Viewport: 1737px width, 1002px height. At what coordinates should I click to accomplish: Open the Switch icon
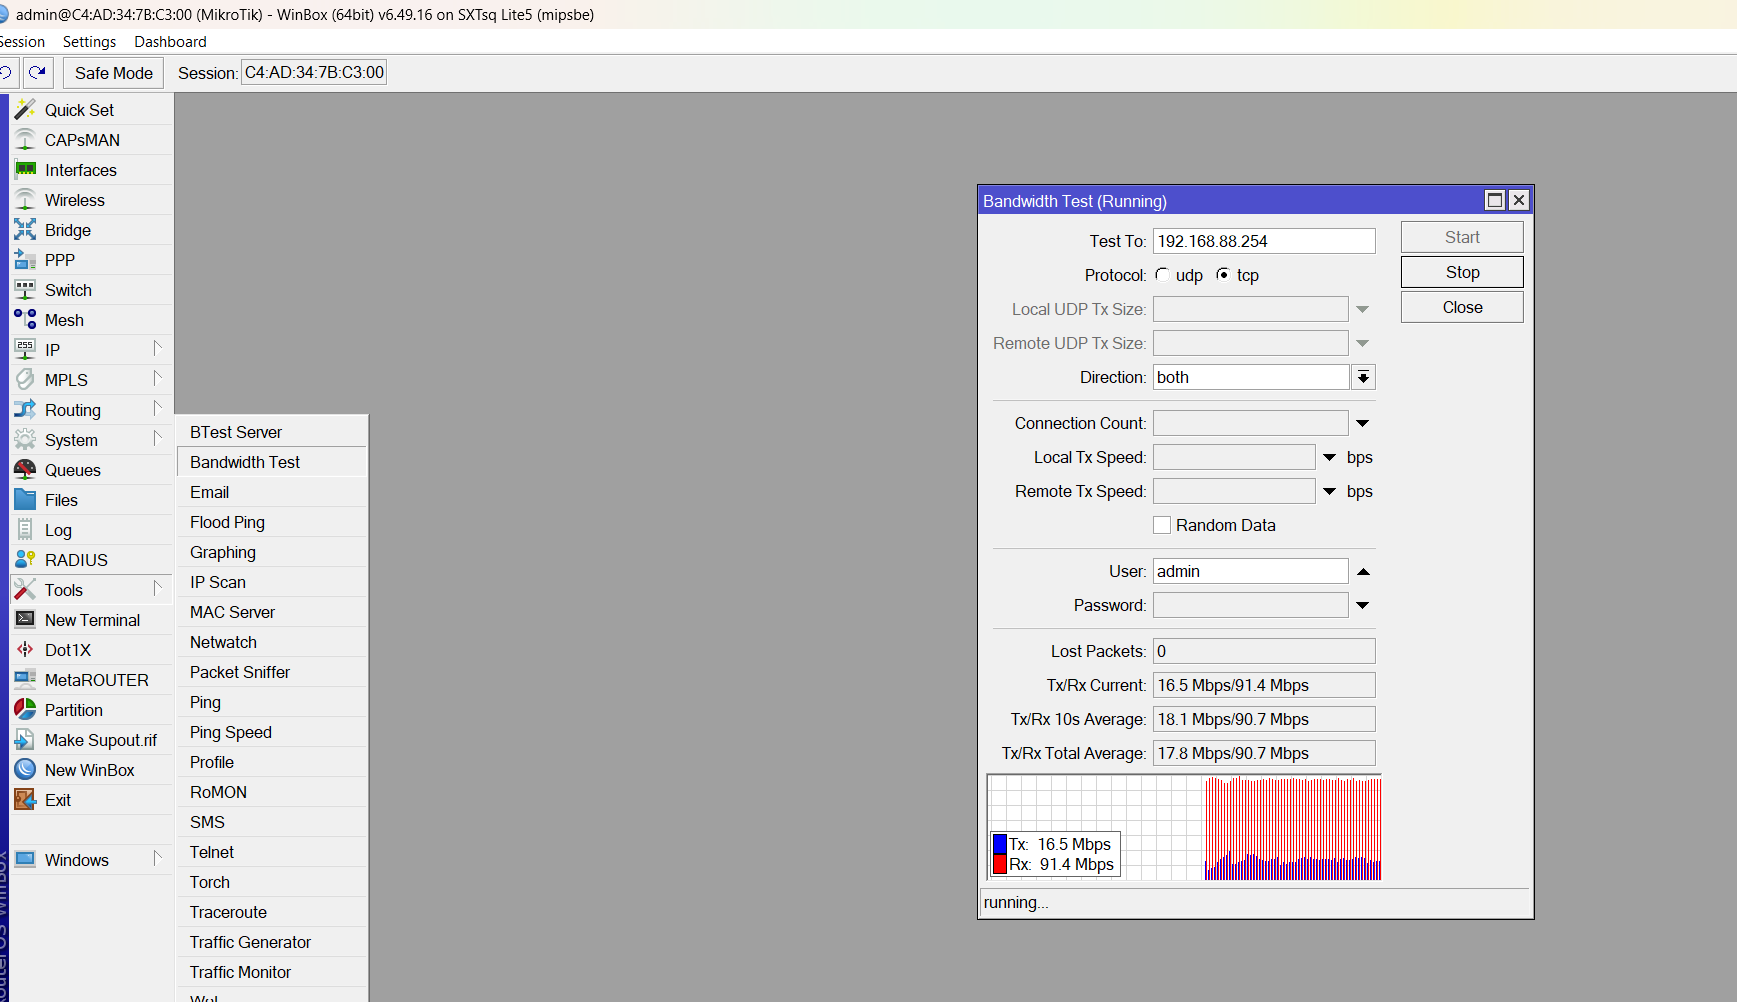click(x=25, y=290)
